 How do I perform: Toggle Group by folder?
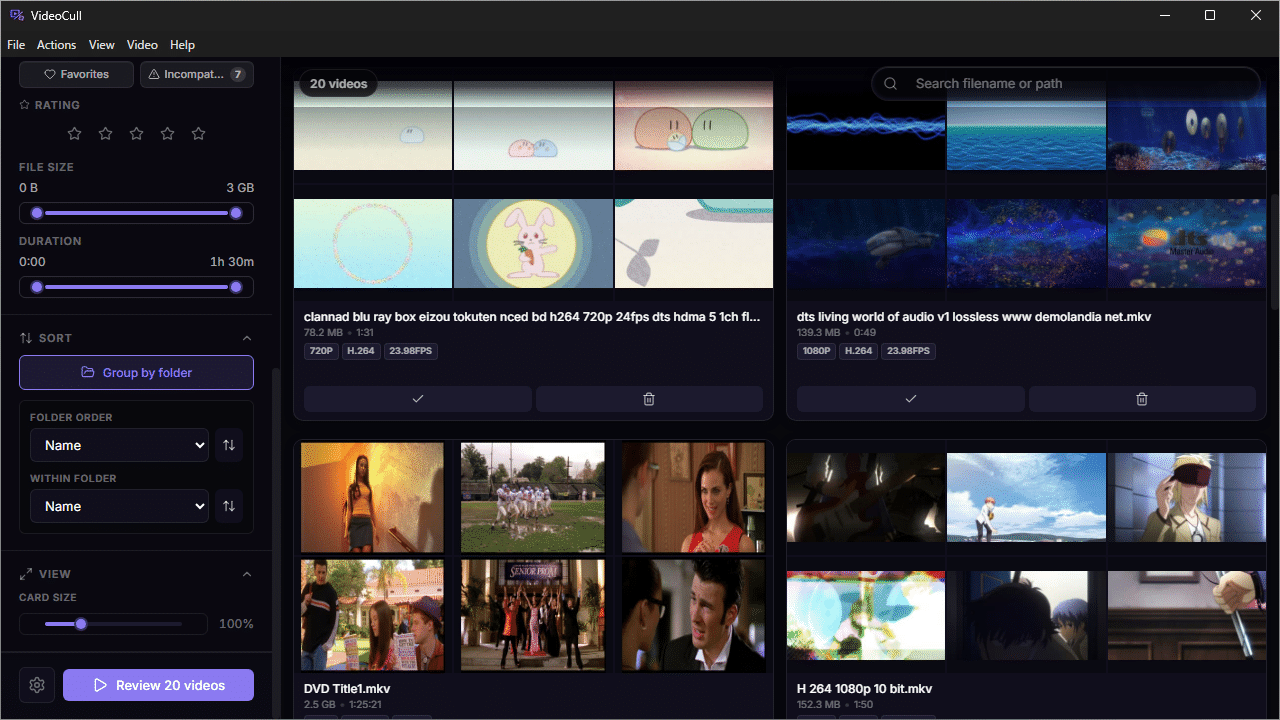click(136, 372)
